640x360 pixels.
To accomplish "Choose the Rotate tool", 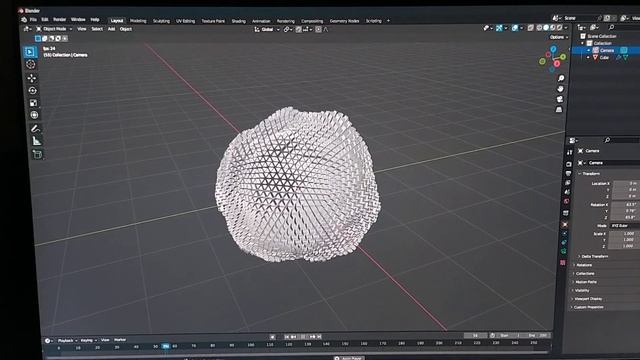I will [x=33, y=91].
